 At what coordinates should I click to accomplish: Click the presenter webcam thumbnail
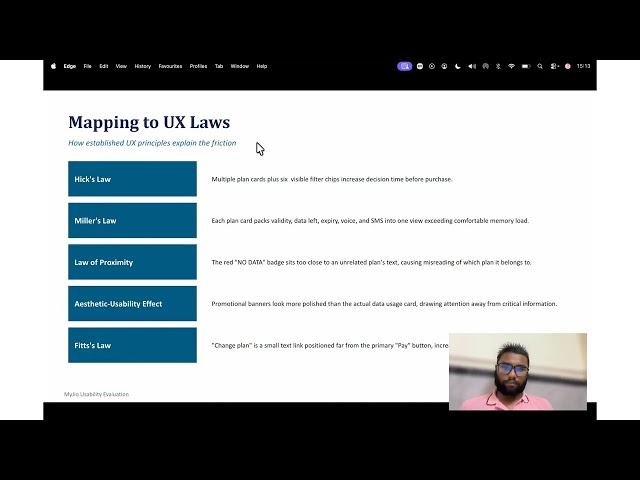[x=518, y=372]
